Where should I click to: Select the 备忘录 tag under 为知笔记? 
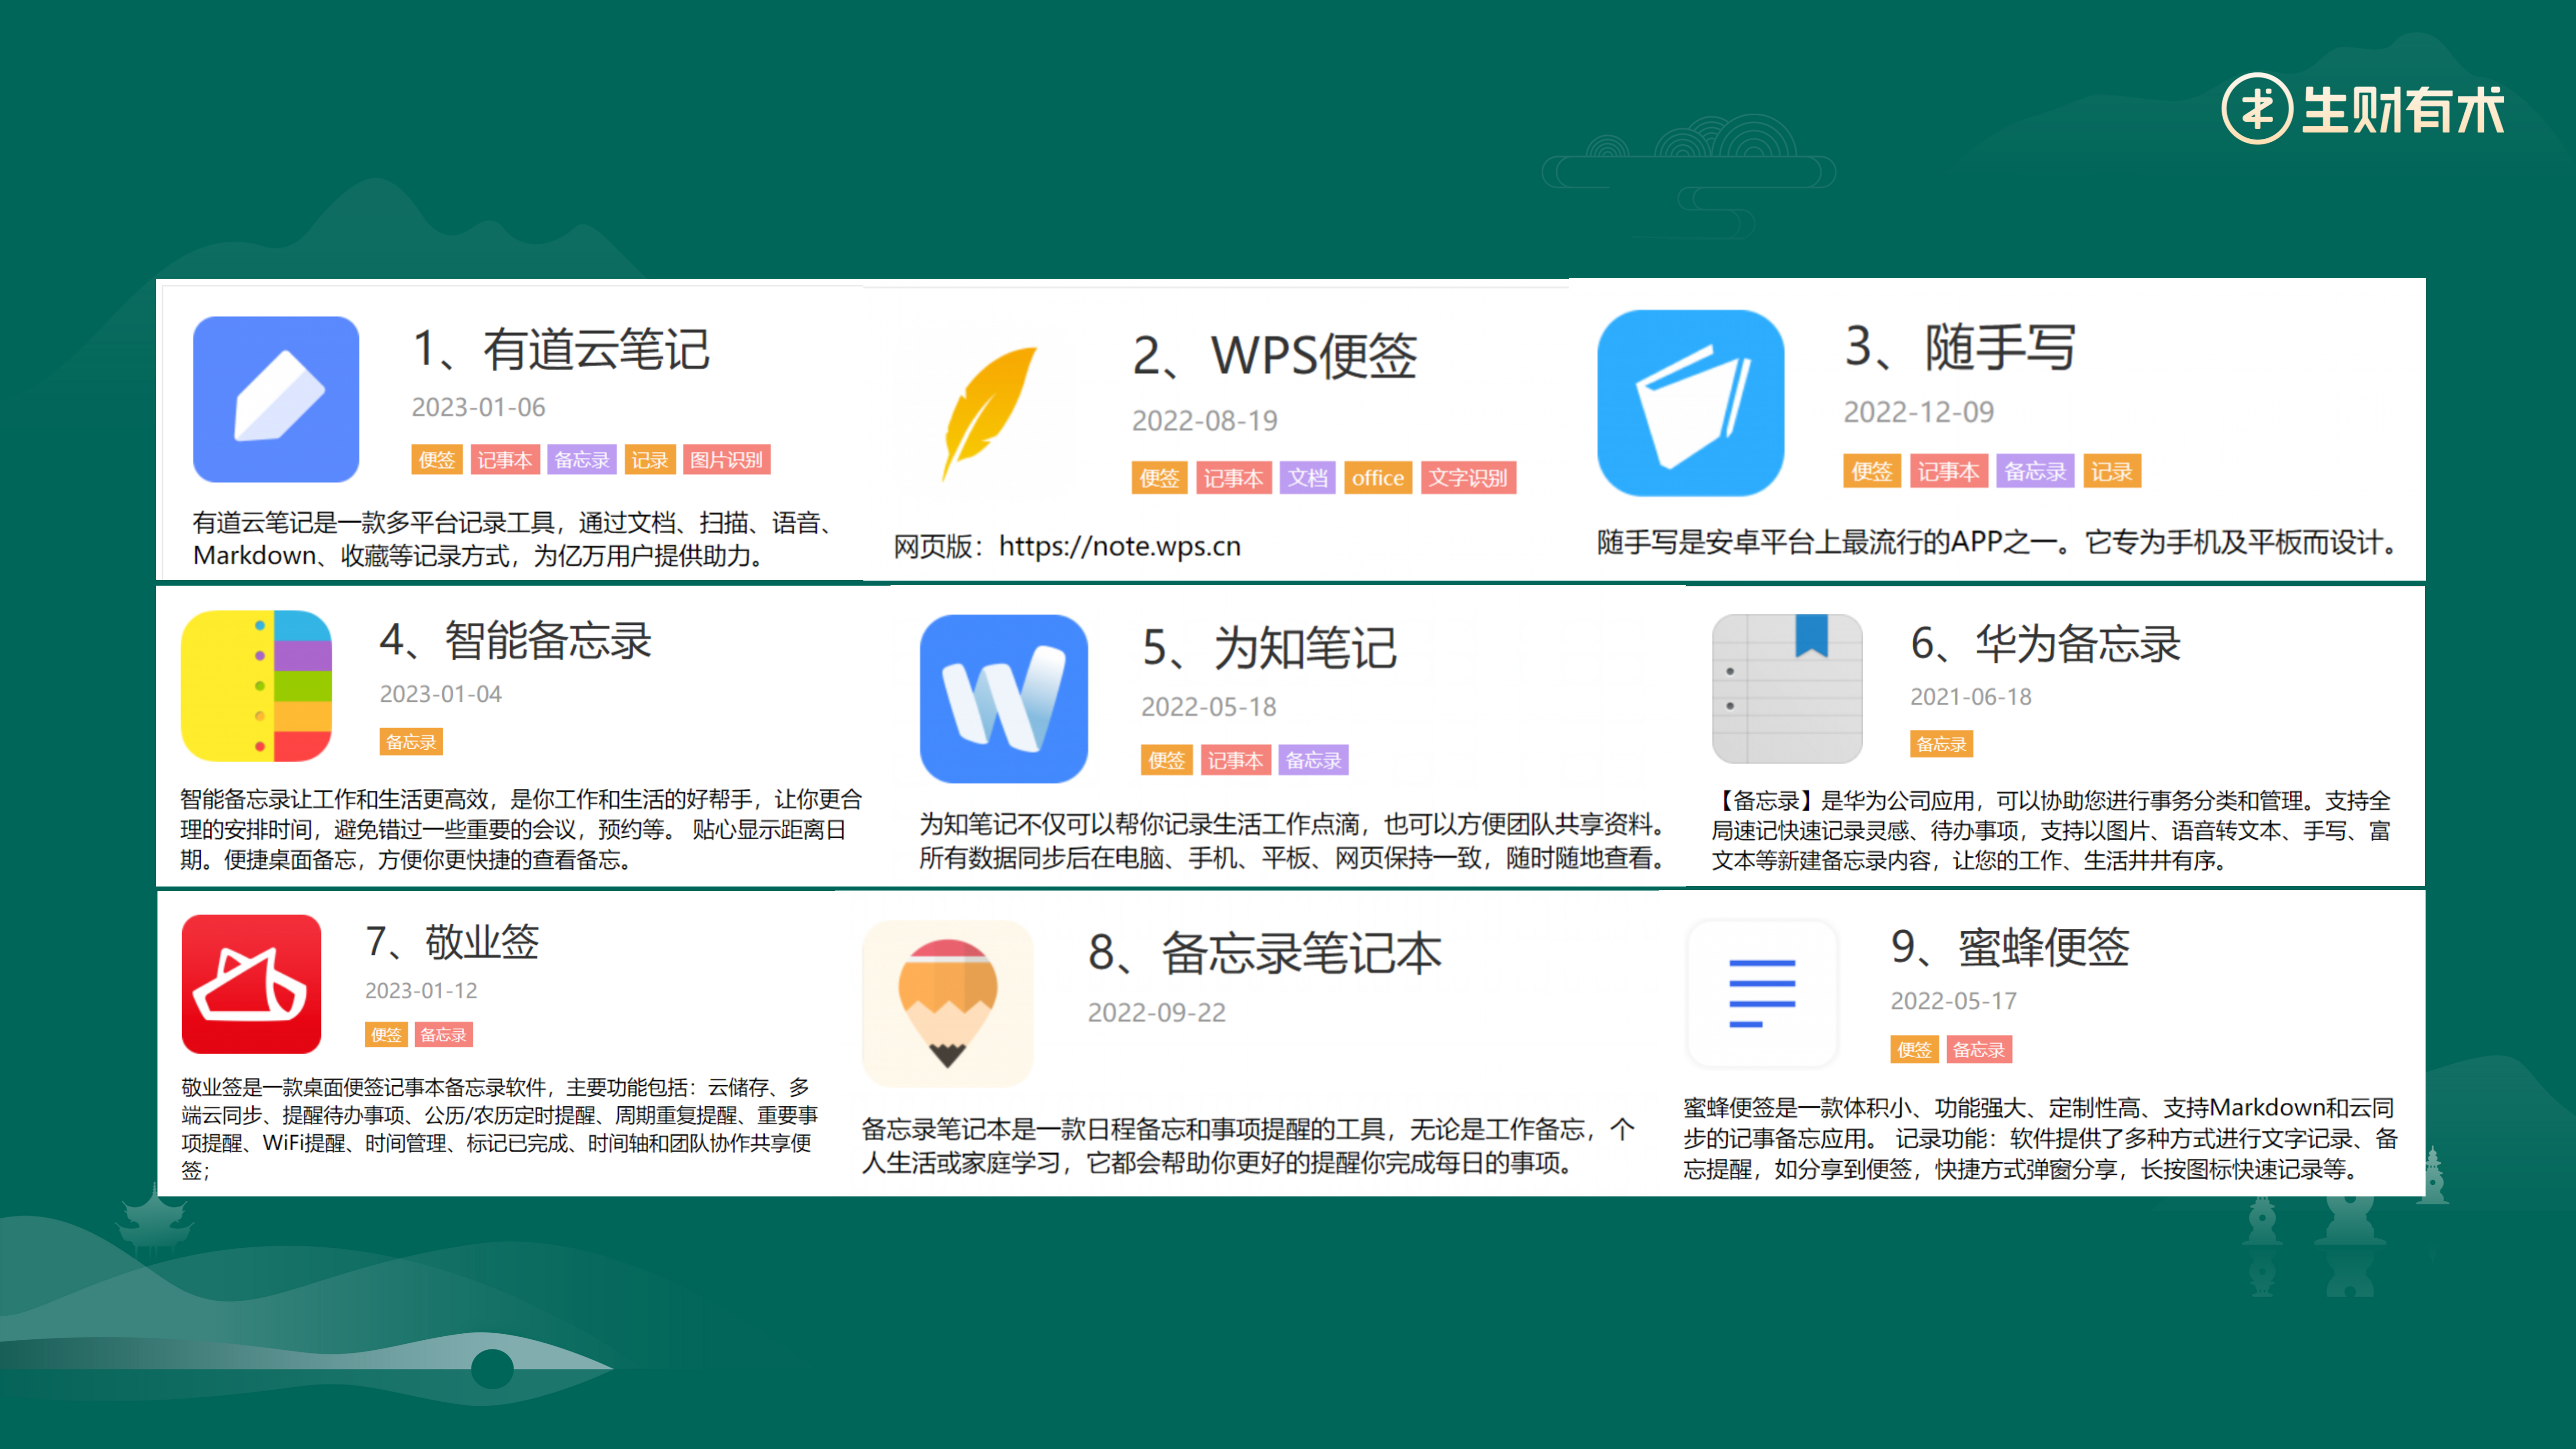(x=1314, y=760)
